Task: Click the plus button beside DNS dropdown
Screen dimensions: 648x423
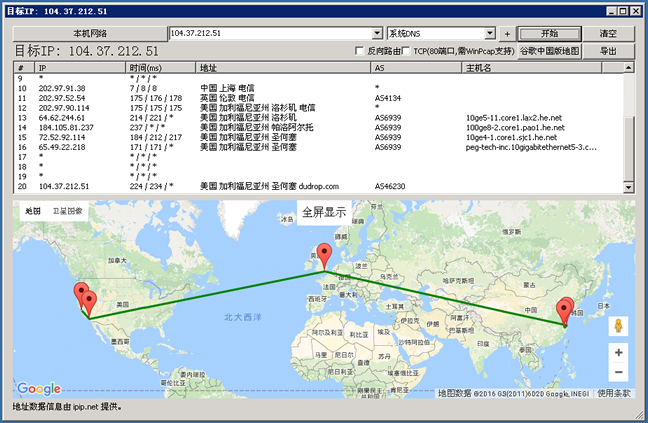Action: pos(507,33)
